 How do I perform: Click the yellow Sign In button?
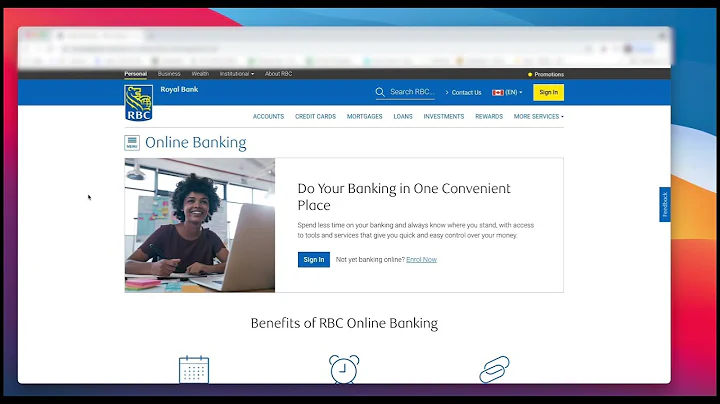[548, 92]
